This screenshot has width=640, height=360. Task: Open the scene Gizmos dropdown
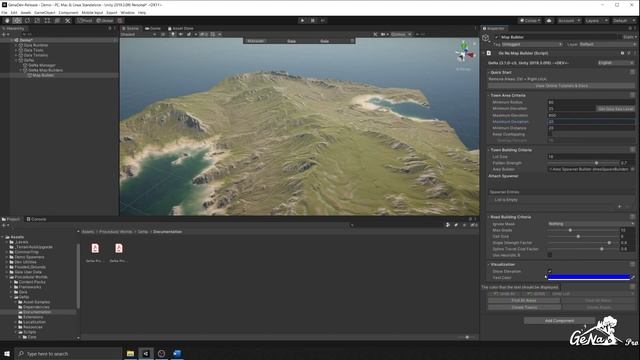pyautogui.click(x=401, y=34)
